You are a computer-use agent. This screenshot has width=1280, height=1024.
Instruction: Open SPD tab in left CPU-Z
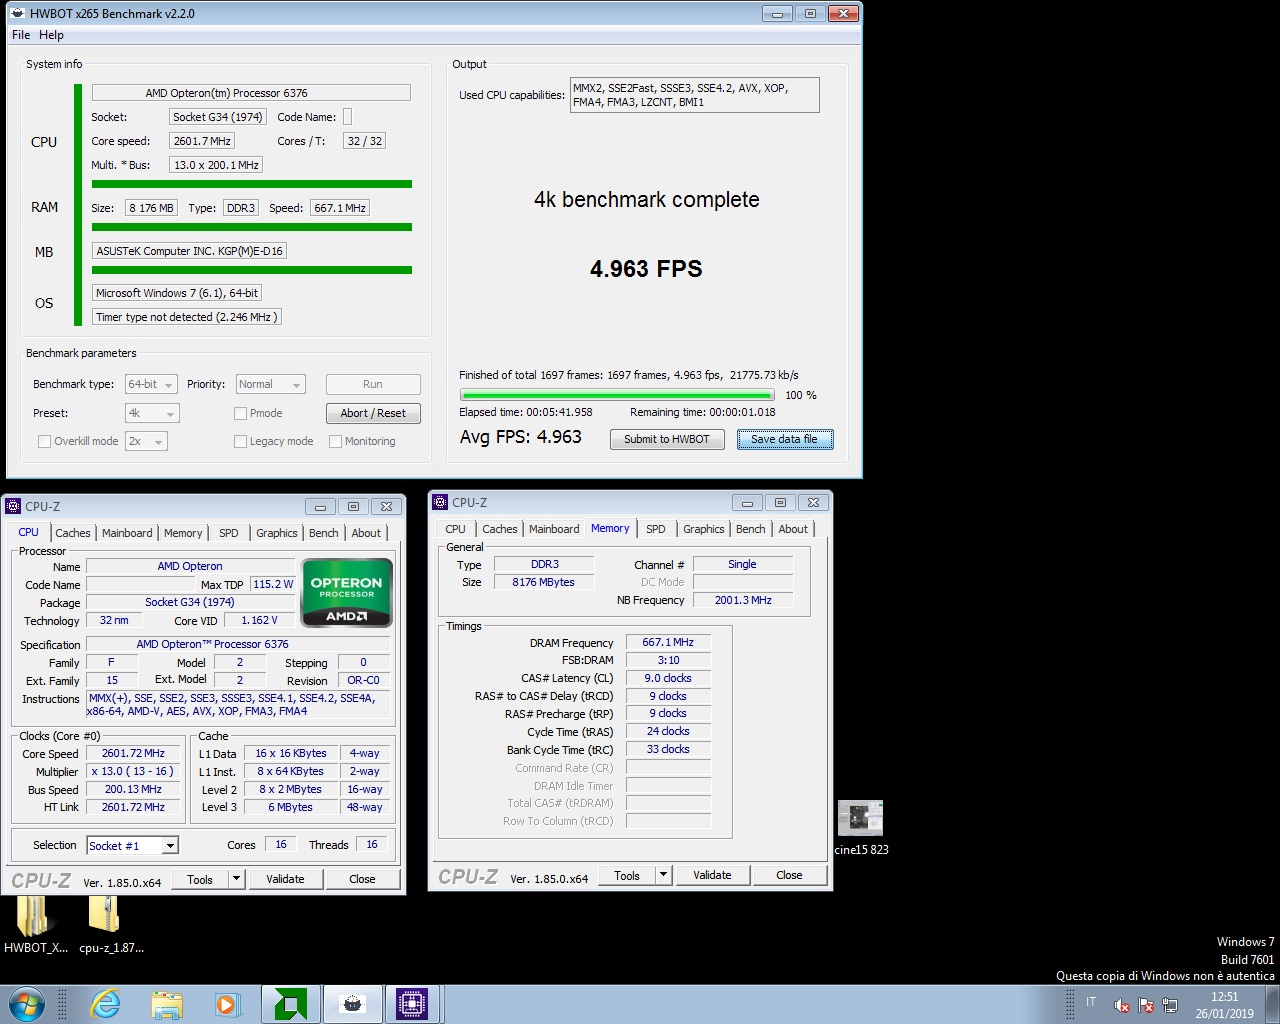tap(229, 533)
